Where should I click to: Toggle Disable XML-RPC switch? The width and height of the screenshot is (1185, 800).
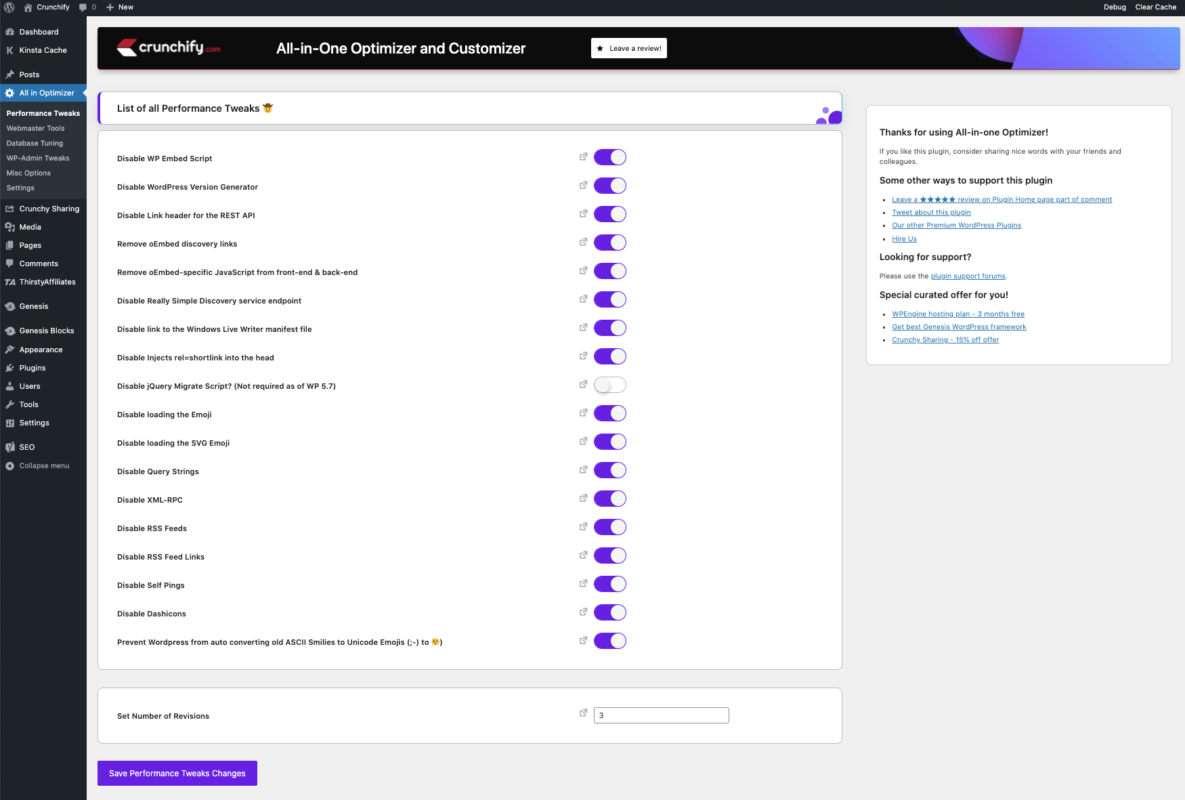click(610, 499)
